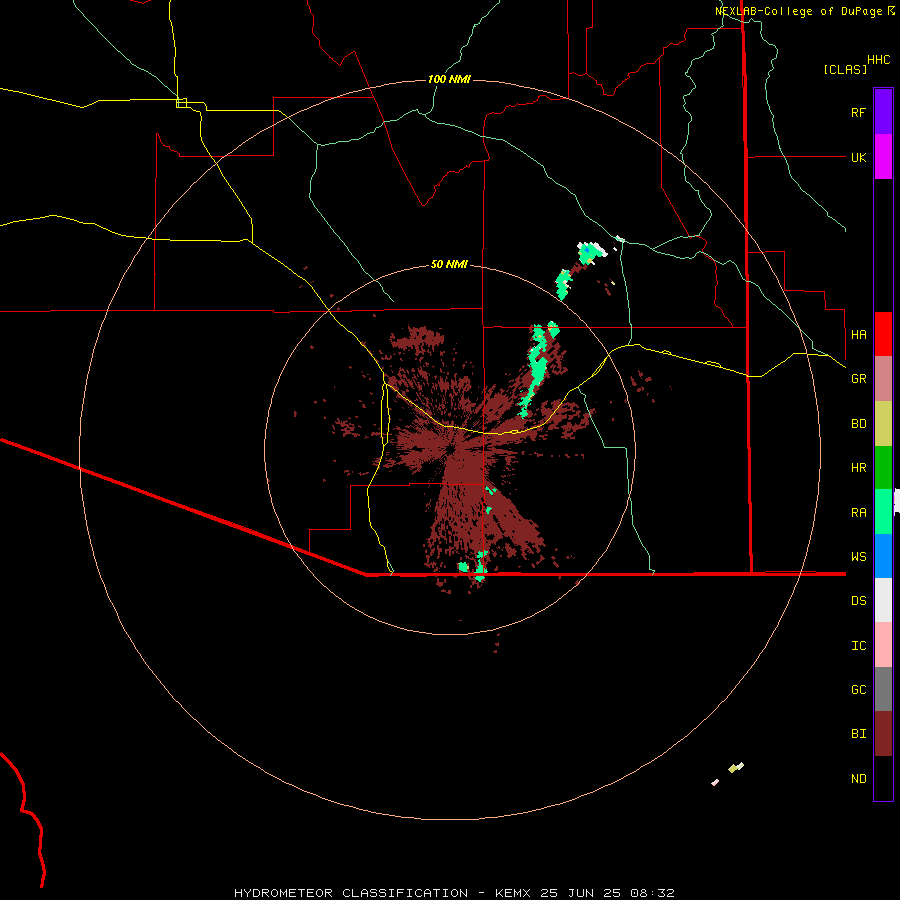Click the ND legend label
900x900 pixels.
click(x=858, y=778)
